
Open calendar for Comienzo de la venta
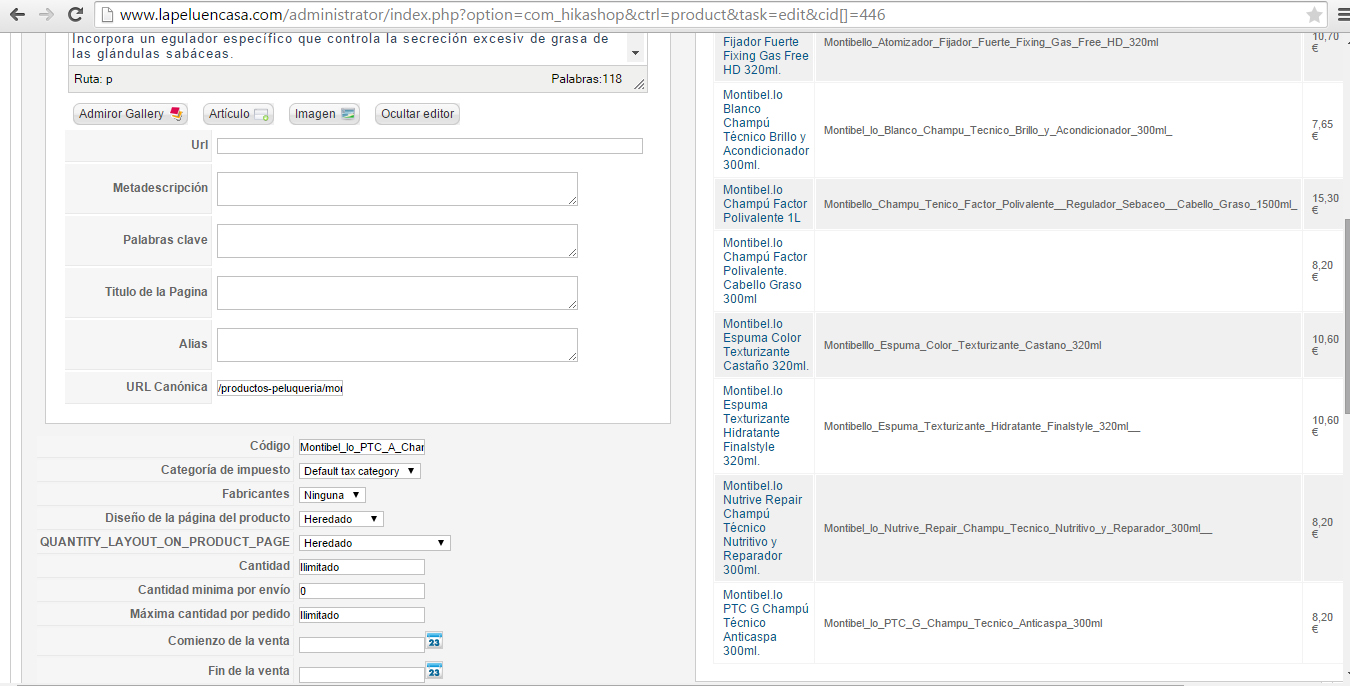point(434,641)
